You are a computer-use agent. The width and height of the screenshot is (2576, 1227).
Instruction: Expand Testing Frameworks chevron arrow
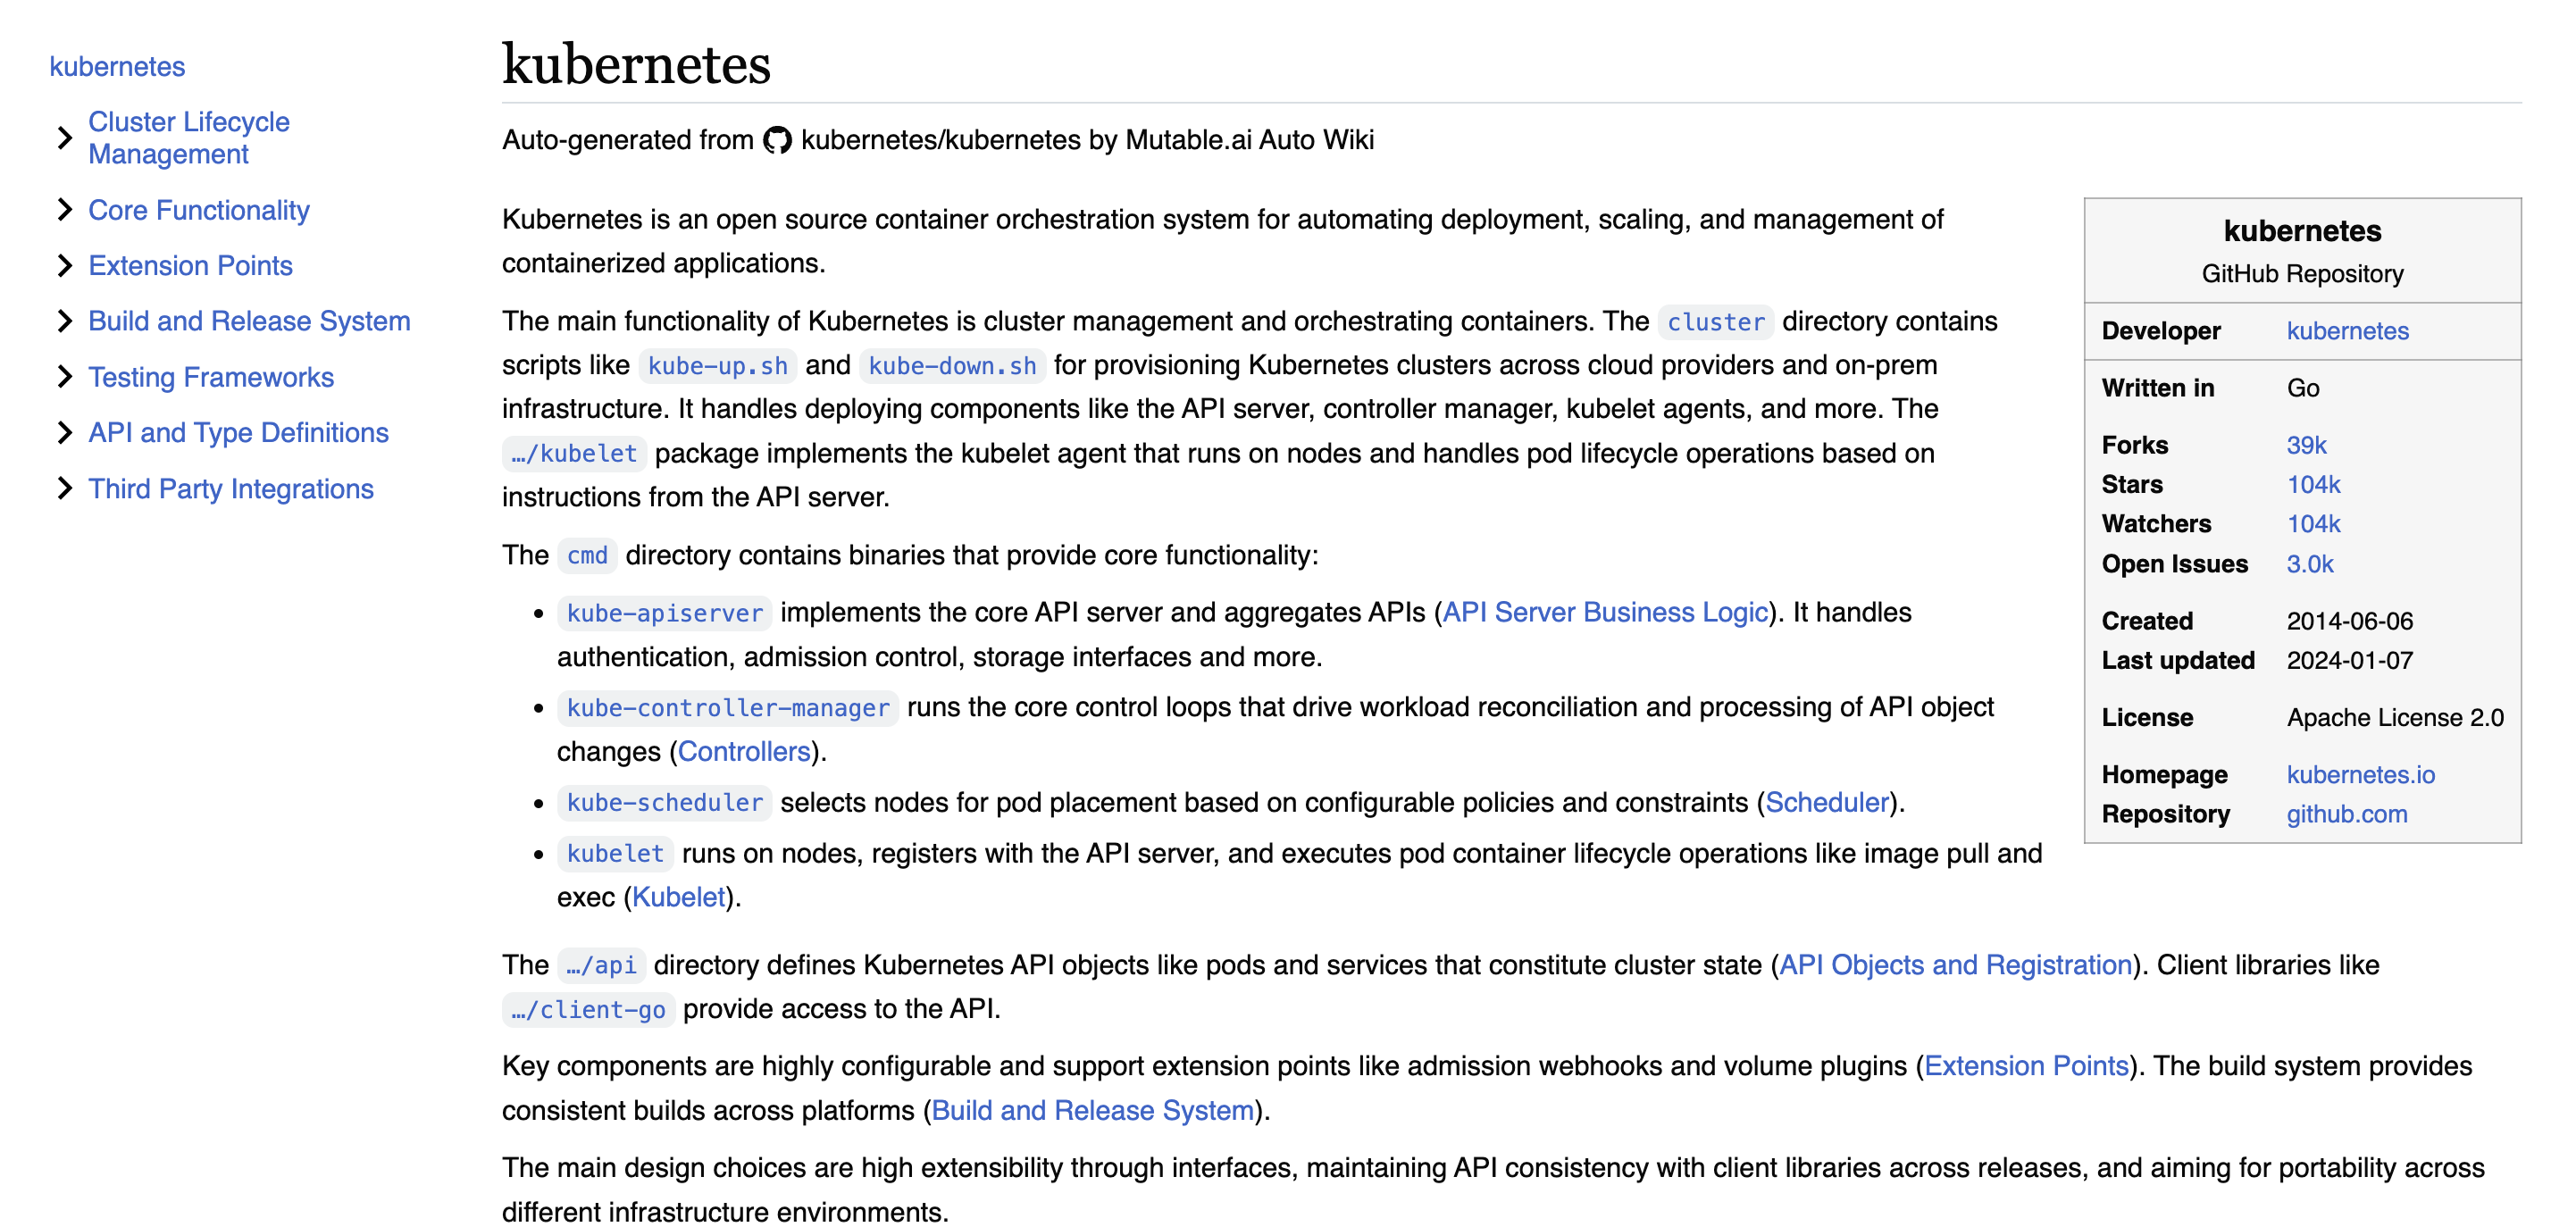click(x=65, y=377)
